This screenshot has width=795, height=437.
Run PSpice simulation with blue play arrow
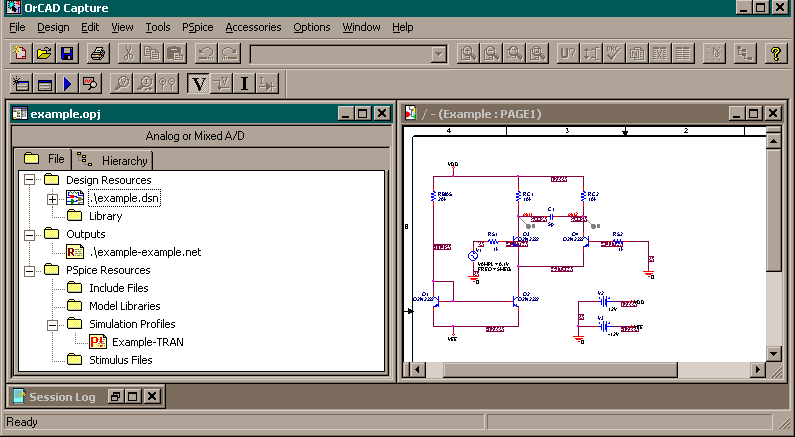(x=67, y=84)
